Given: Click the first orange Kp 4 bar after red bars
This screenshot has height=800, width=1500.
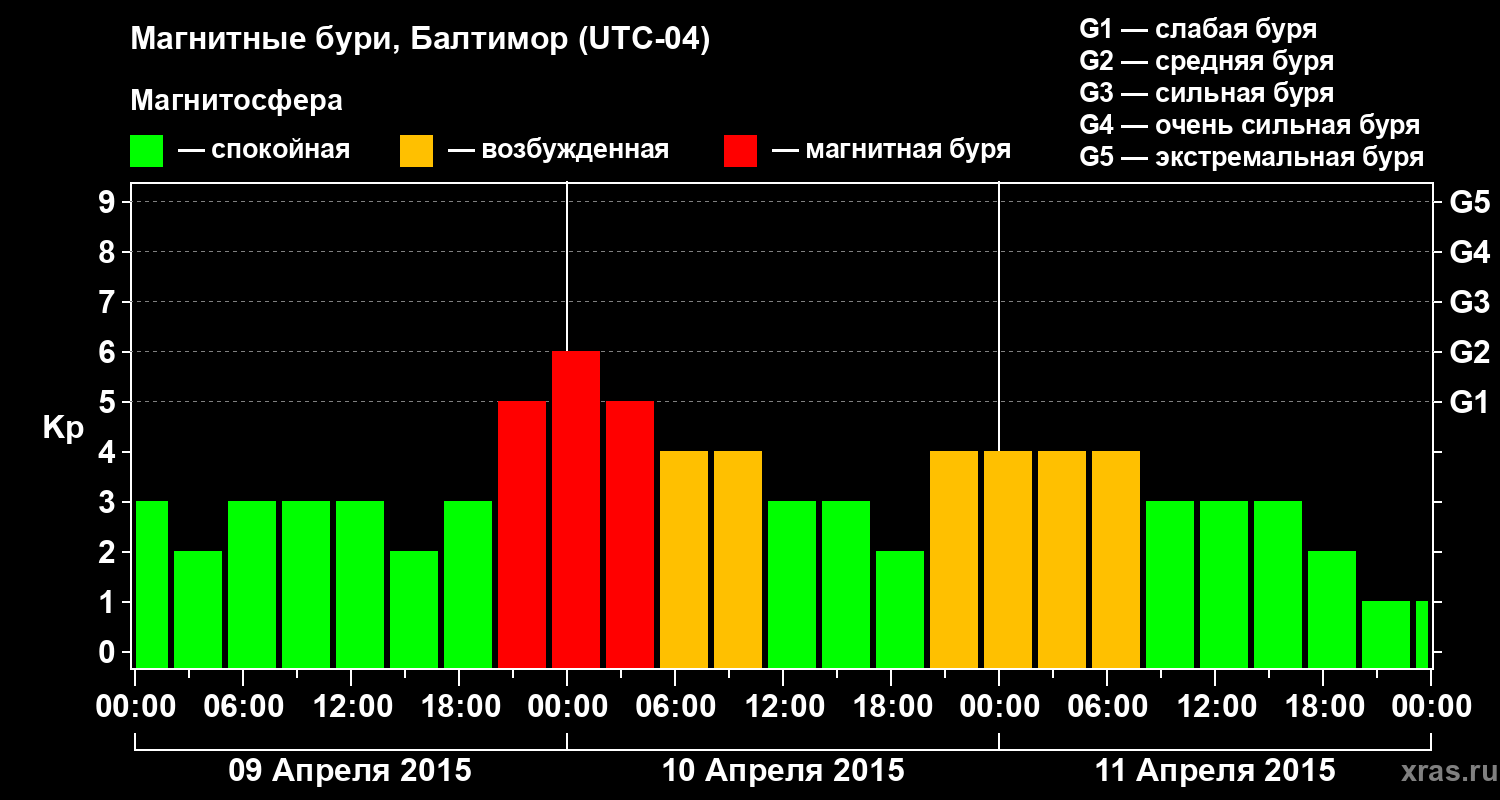Looking at the screenshot, I should 684,560.
